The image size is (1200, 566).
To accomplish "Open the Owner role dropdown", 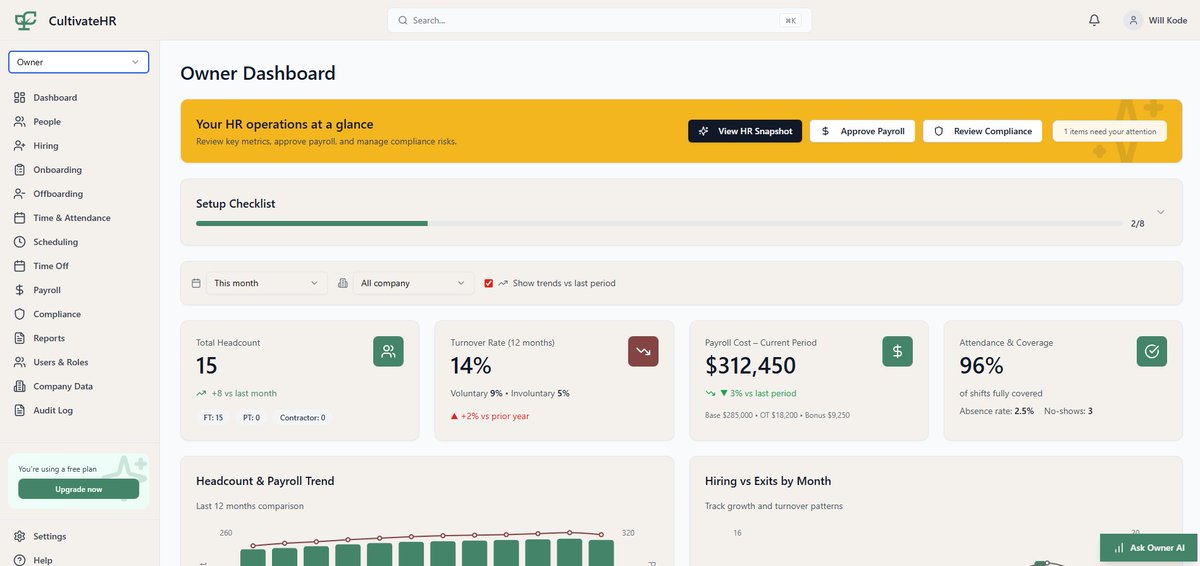I will click(78, 62).
